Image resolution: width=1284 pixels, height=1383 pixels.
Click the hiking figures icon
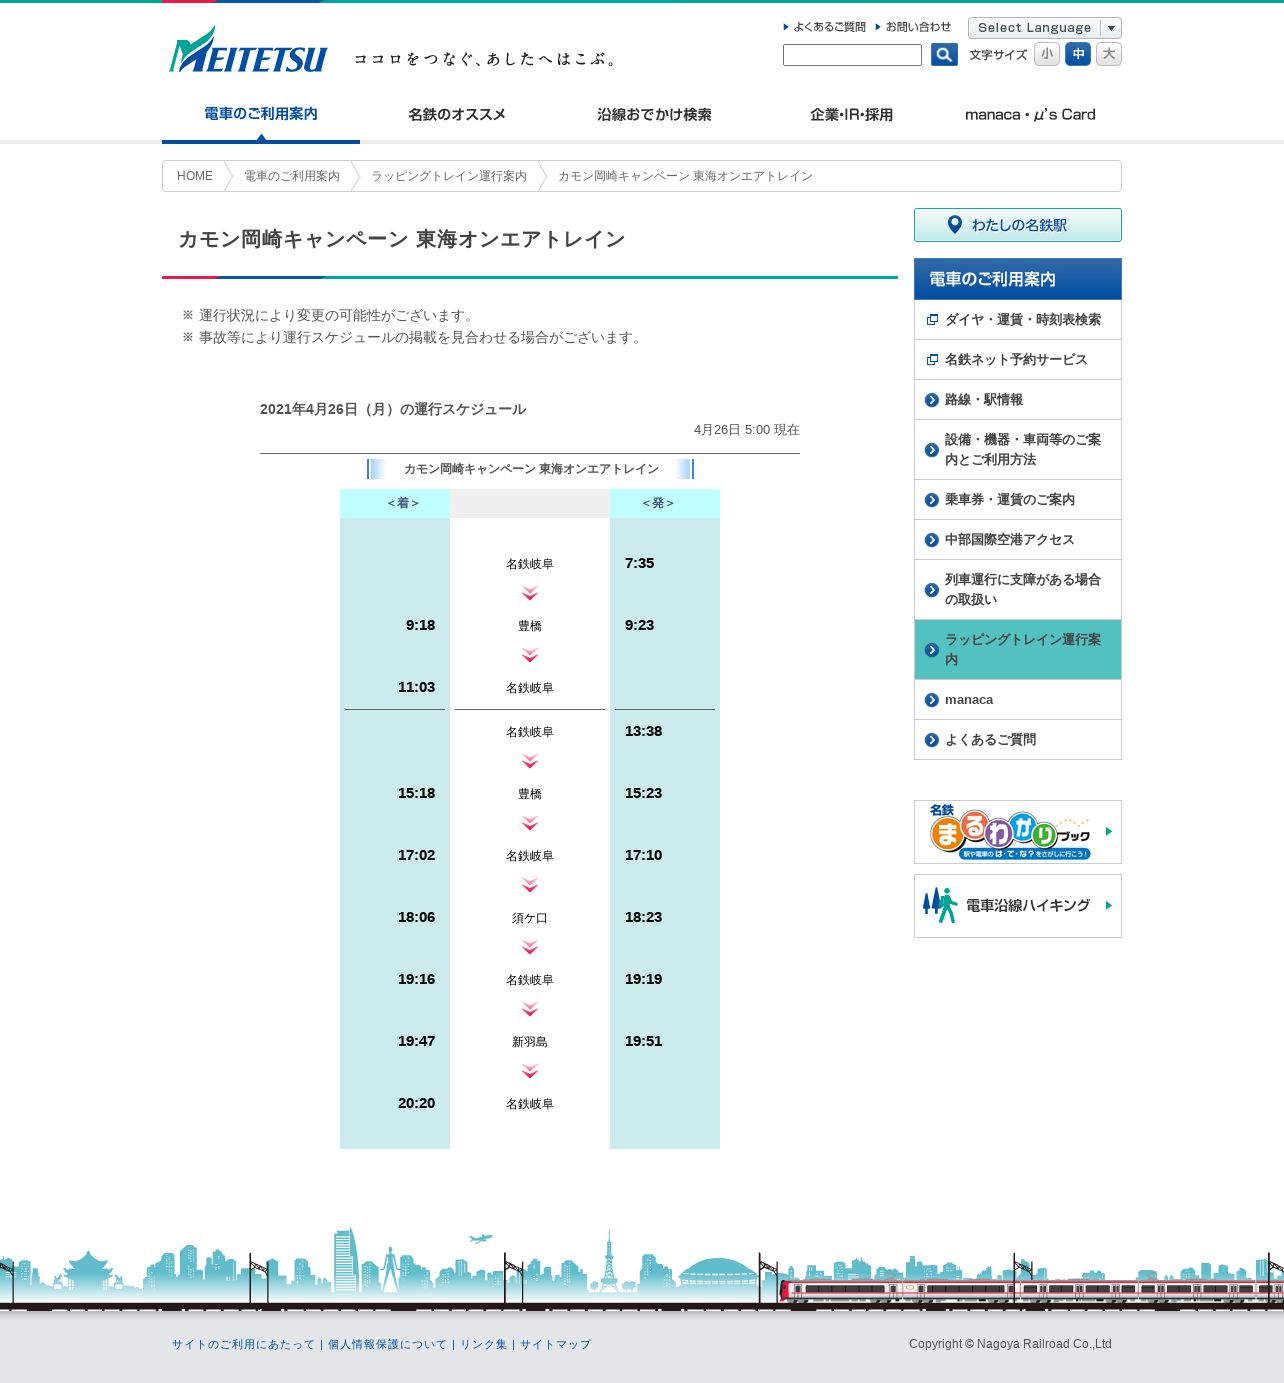[x=940, y=905]
